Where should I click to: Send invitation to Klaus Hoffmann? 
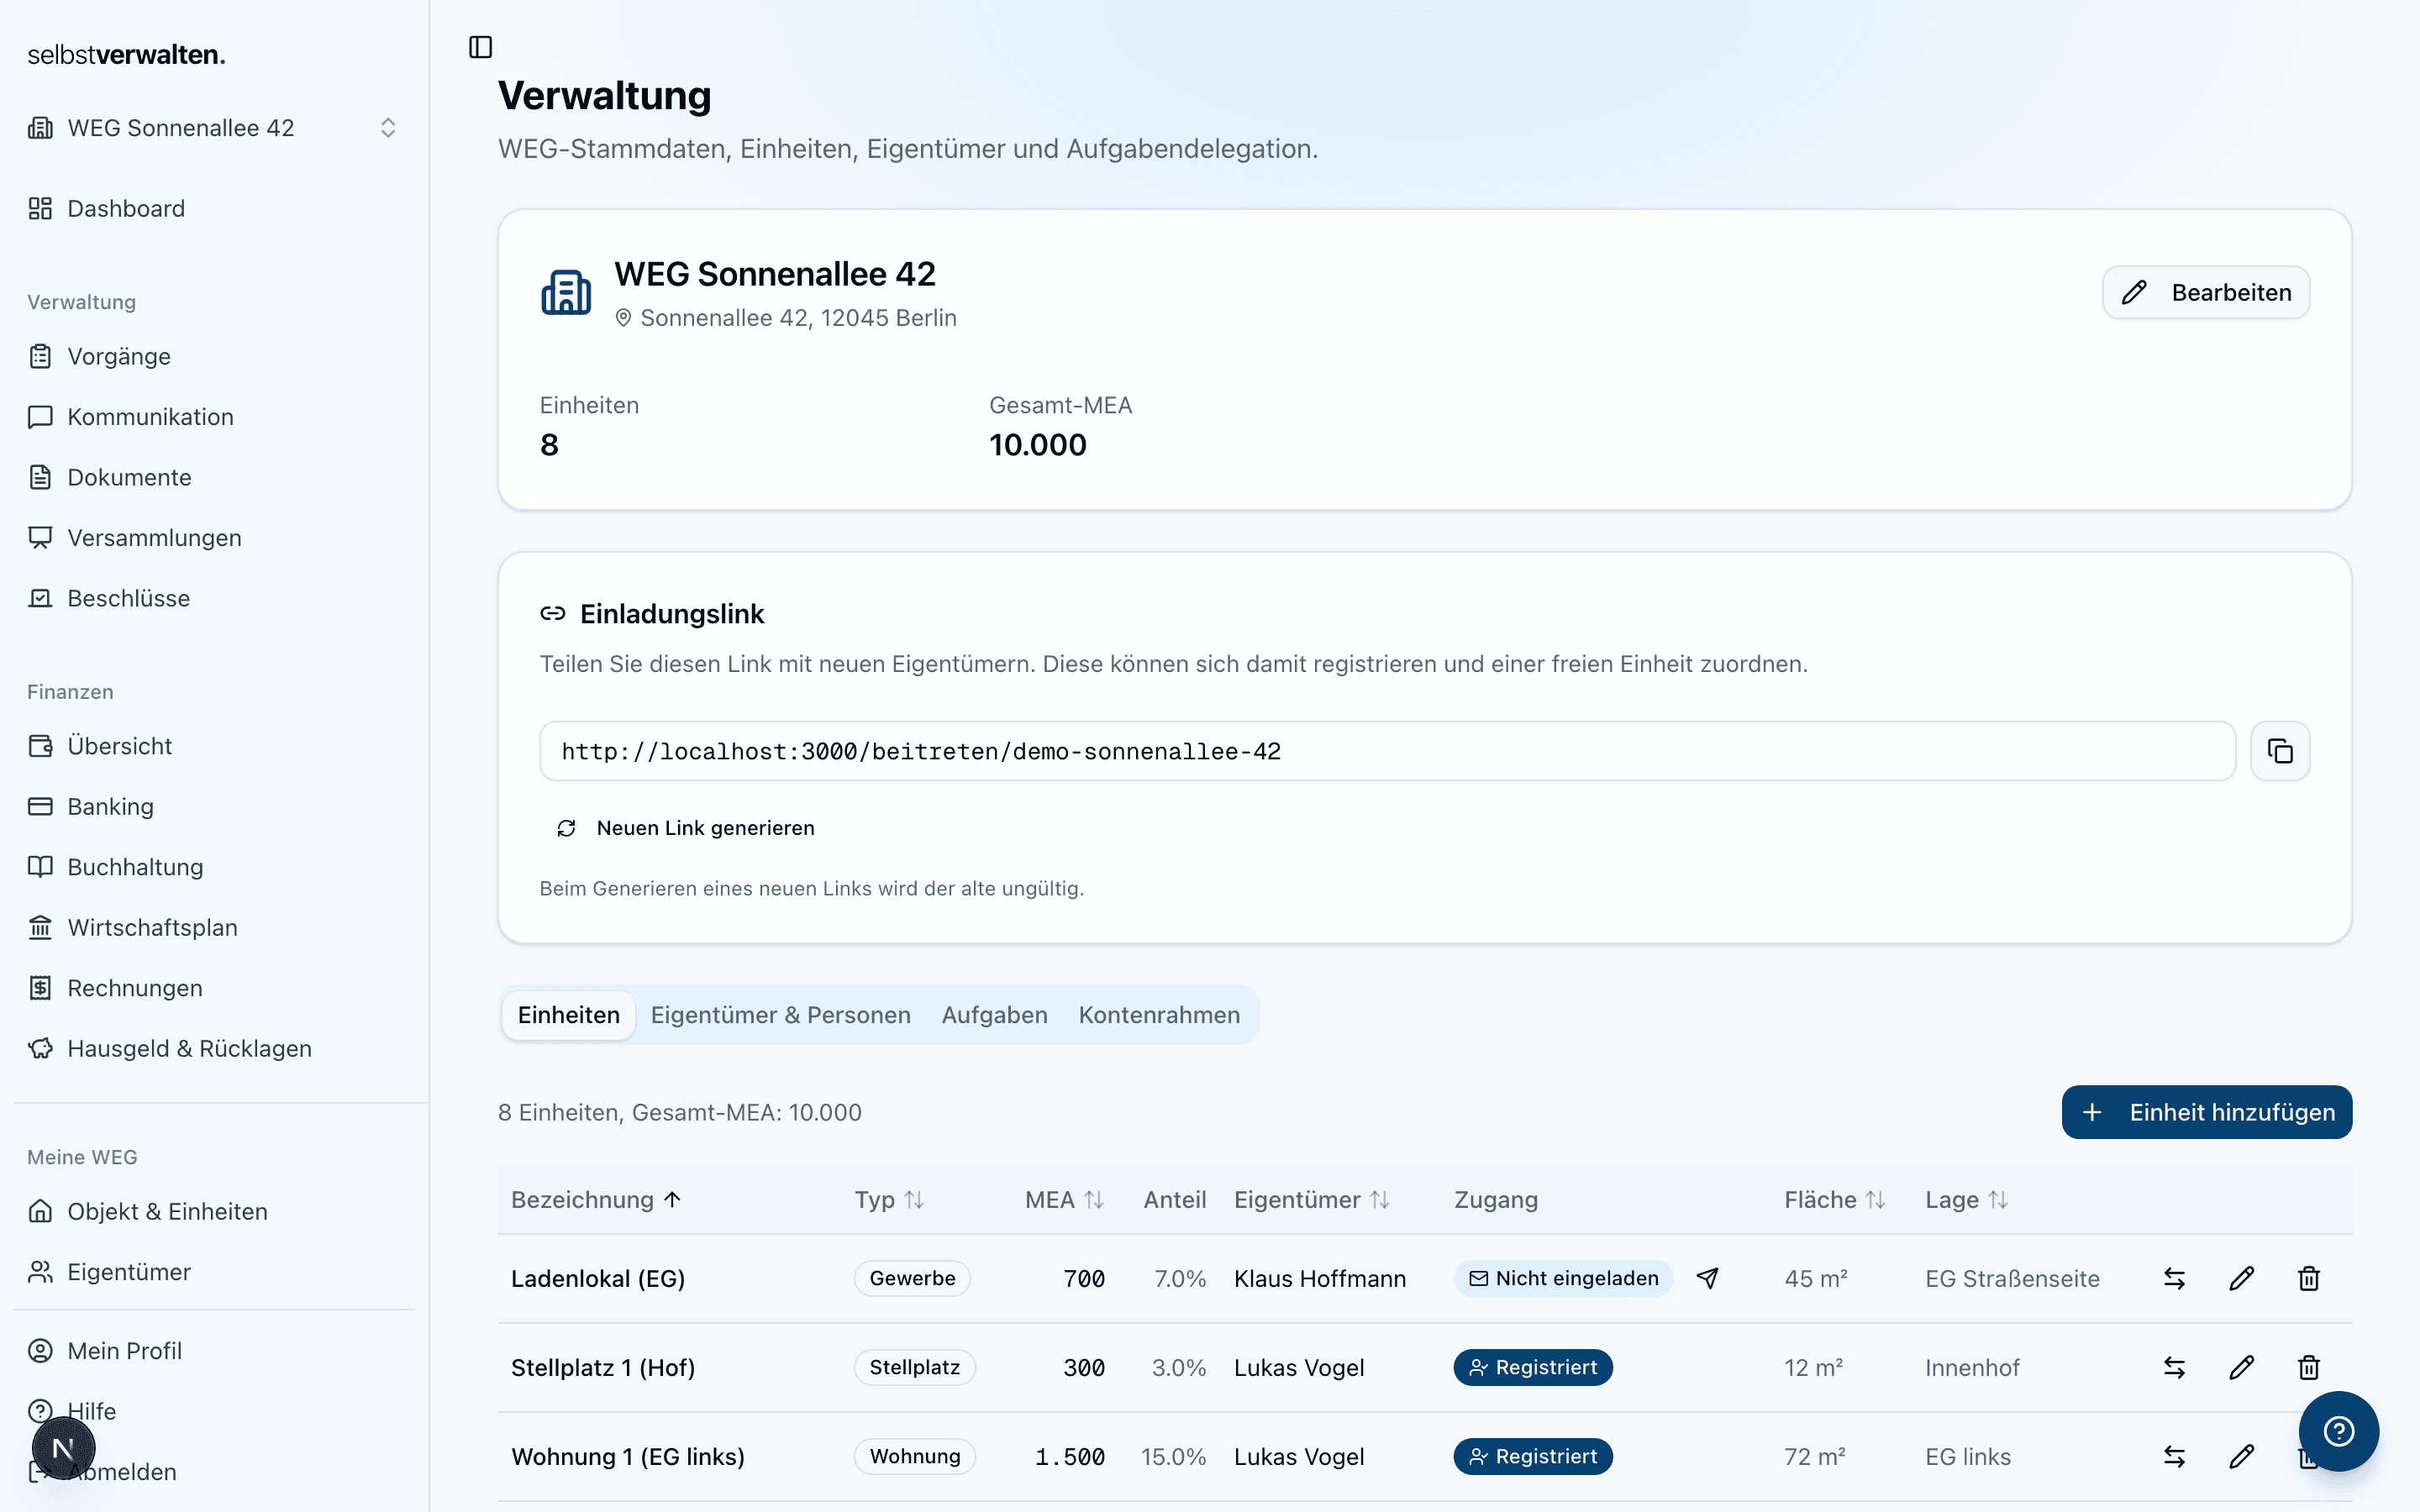tap(1708, 1278)
